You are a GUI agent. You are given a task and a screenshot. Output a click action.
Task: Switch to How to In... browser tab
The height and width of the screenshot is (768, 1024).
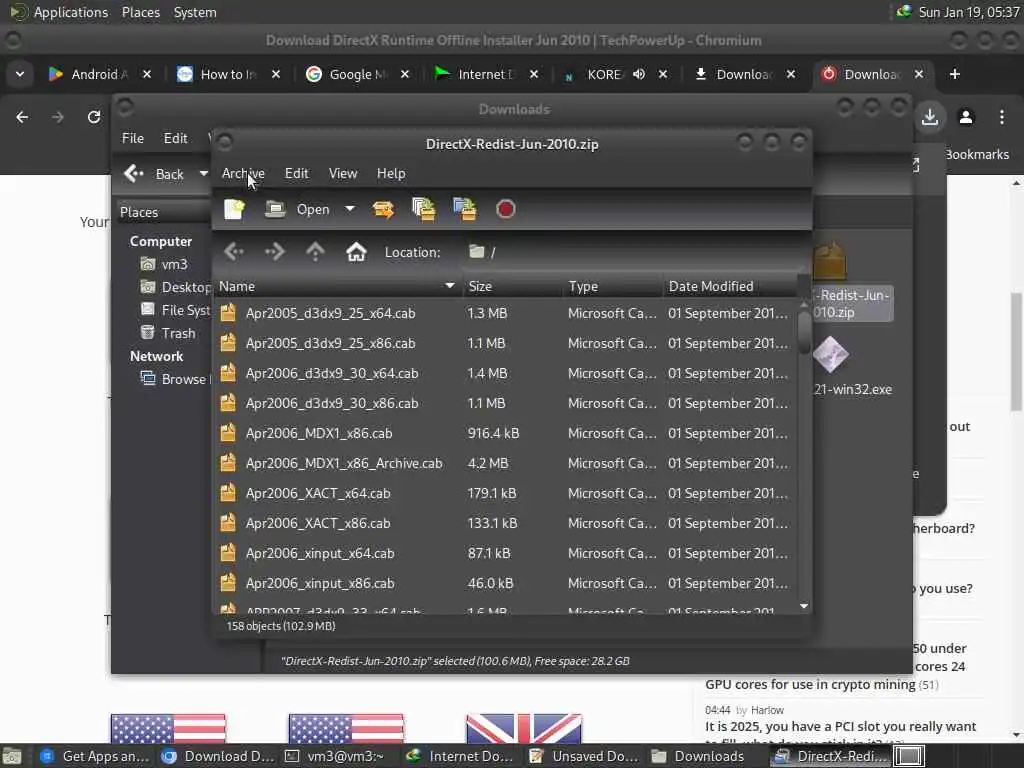tap(227, 74)
